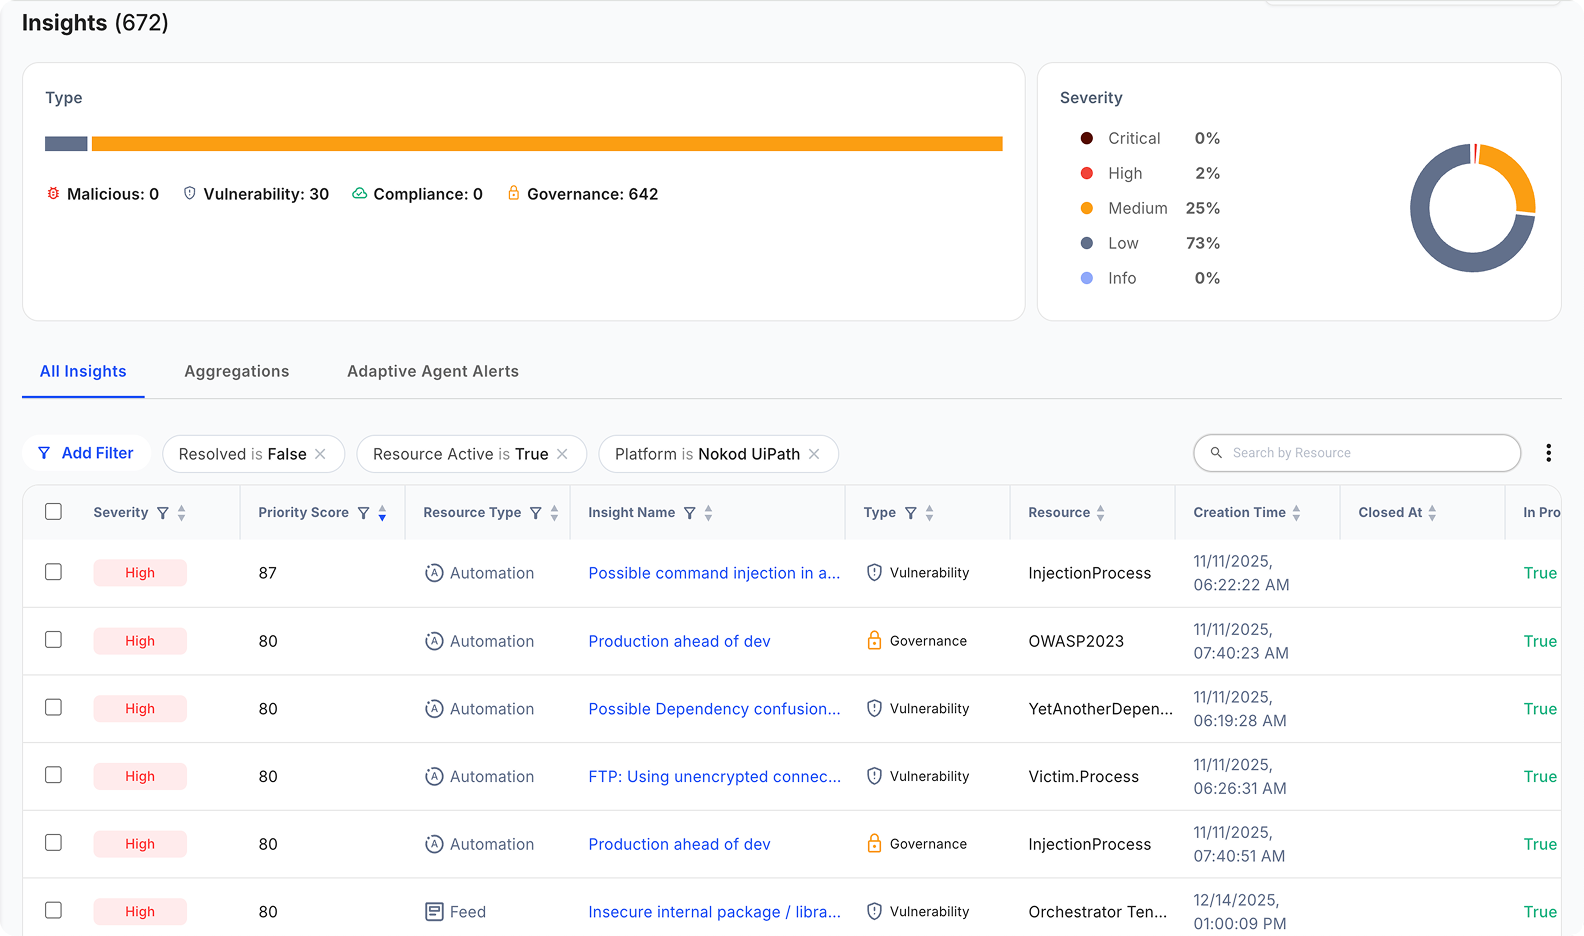This screenshot has height=936, width=1584.
Task: Select the checkbox for the Victim.Process row
Action: (54, 775)
